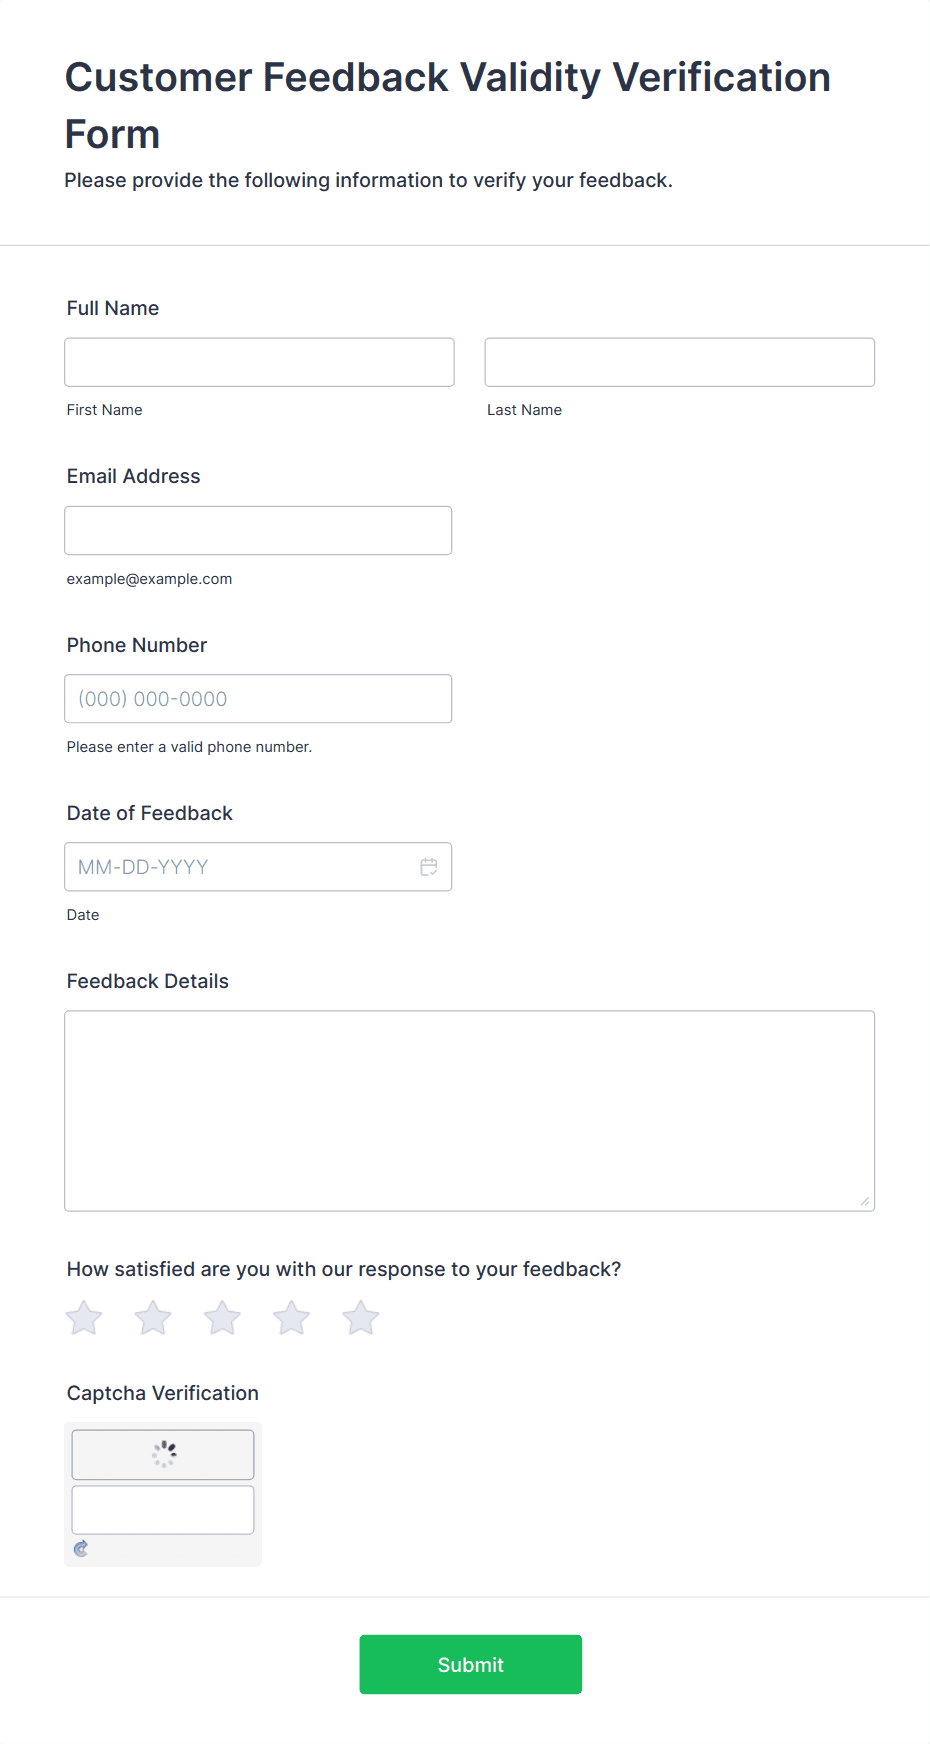Click the Full Name label
This screenshot has height=1744, width=930.
coord(113,308)
